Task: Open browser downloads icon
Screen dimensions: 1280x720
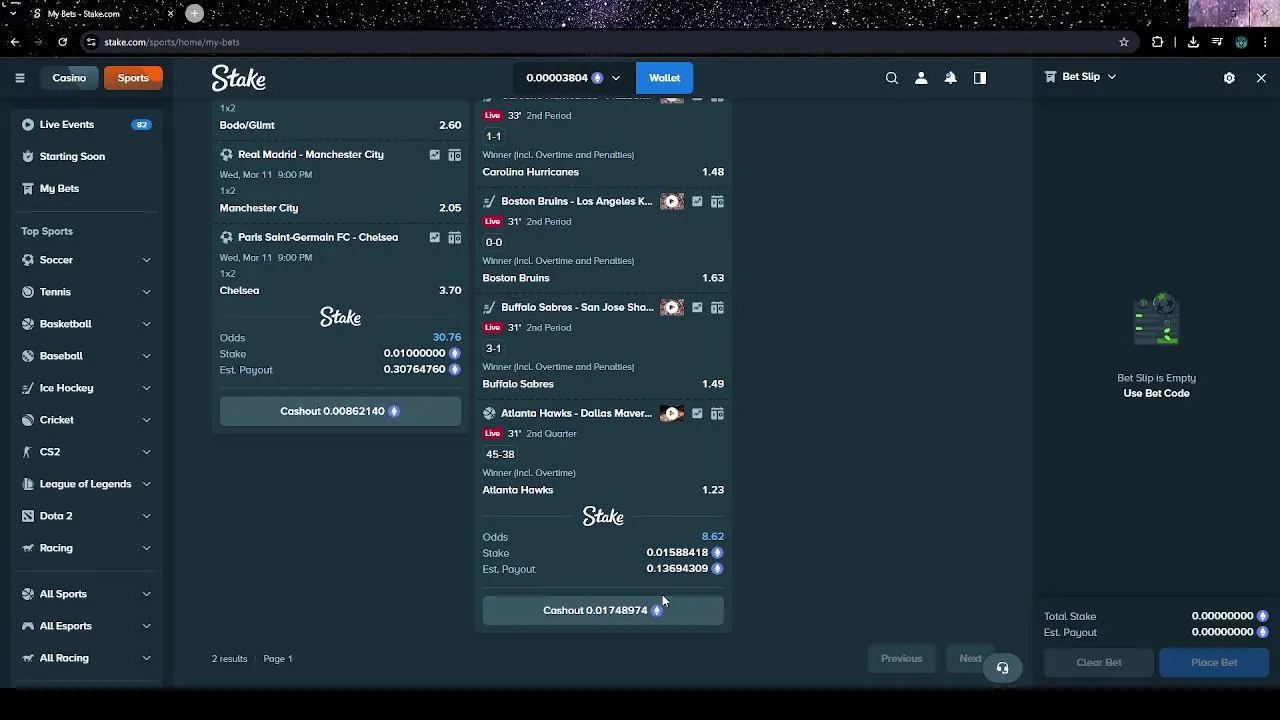Action: tap(1193, 42)
